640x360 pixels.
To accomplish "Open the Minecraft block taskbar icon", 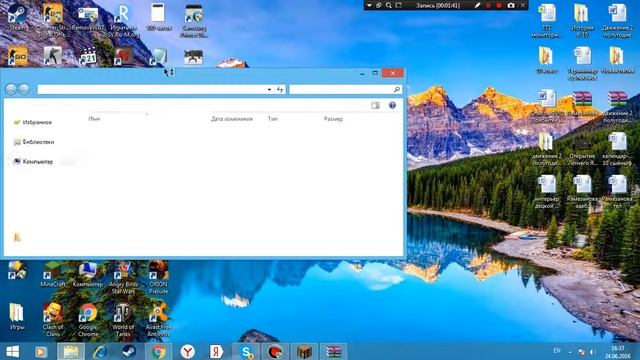I will pos(304,351).
